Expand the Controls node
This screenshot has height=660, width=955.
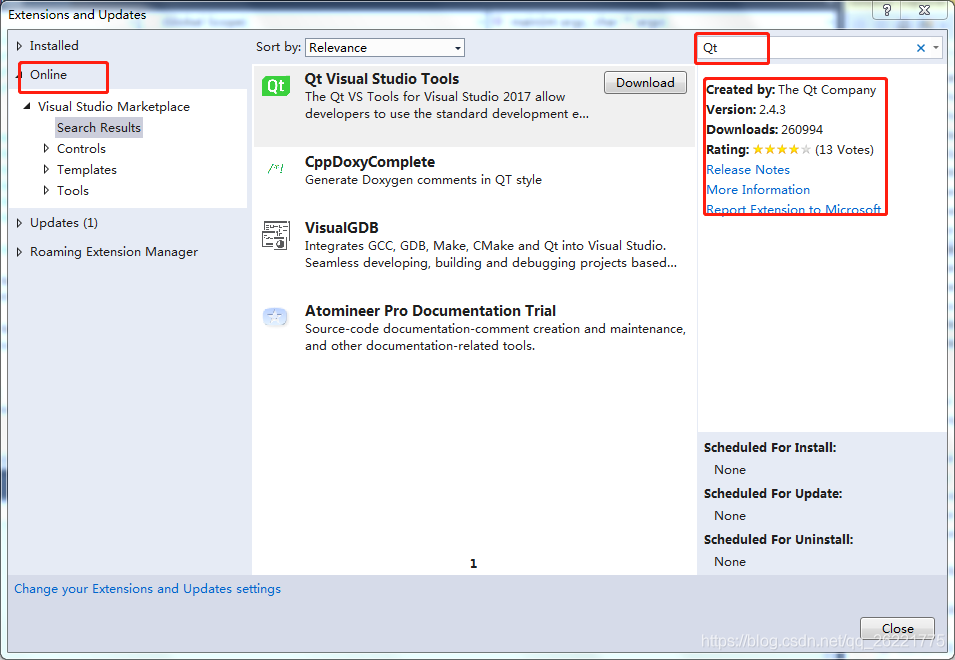pyautogui.click(x=46, y=149)
